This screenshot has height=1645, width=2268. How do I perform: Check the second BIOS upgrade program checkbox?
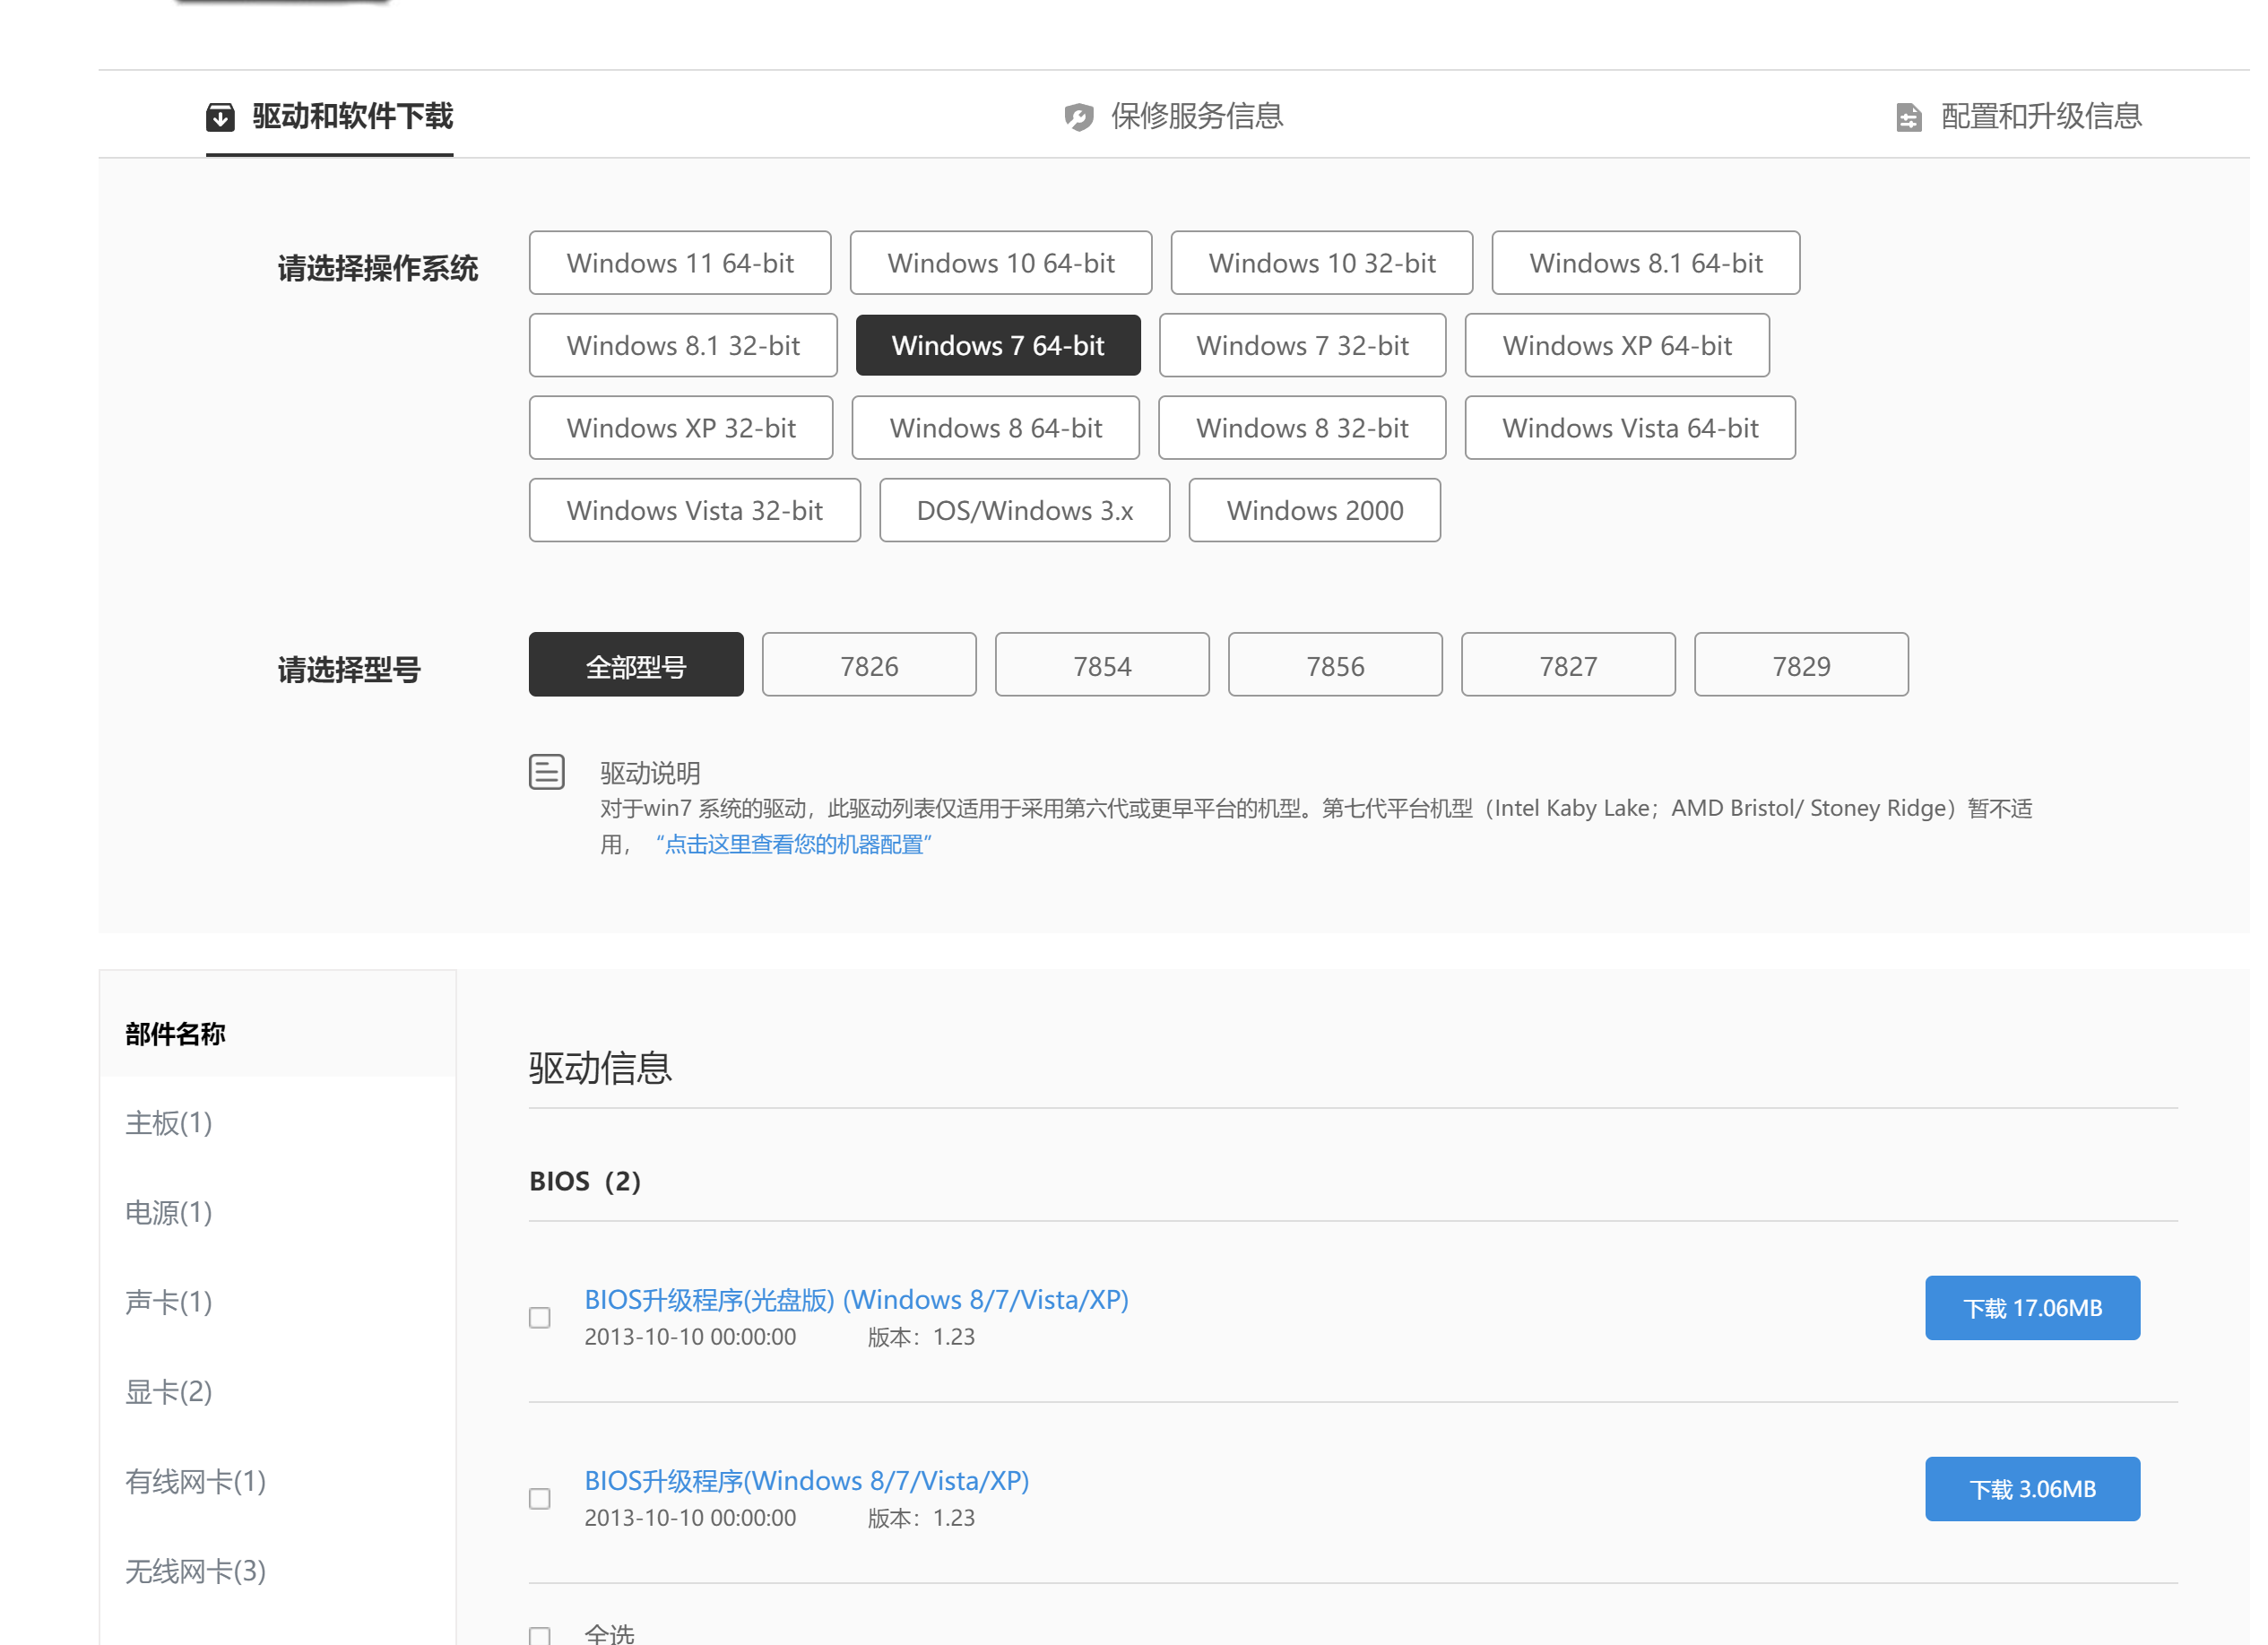pos(540,1498)
